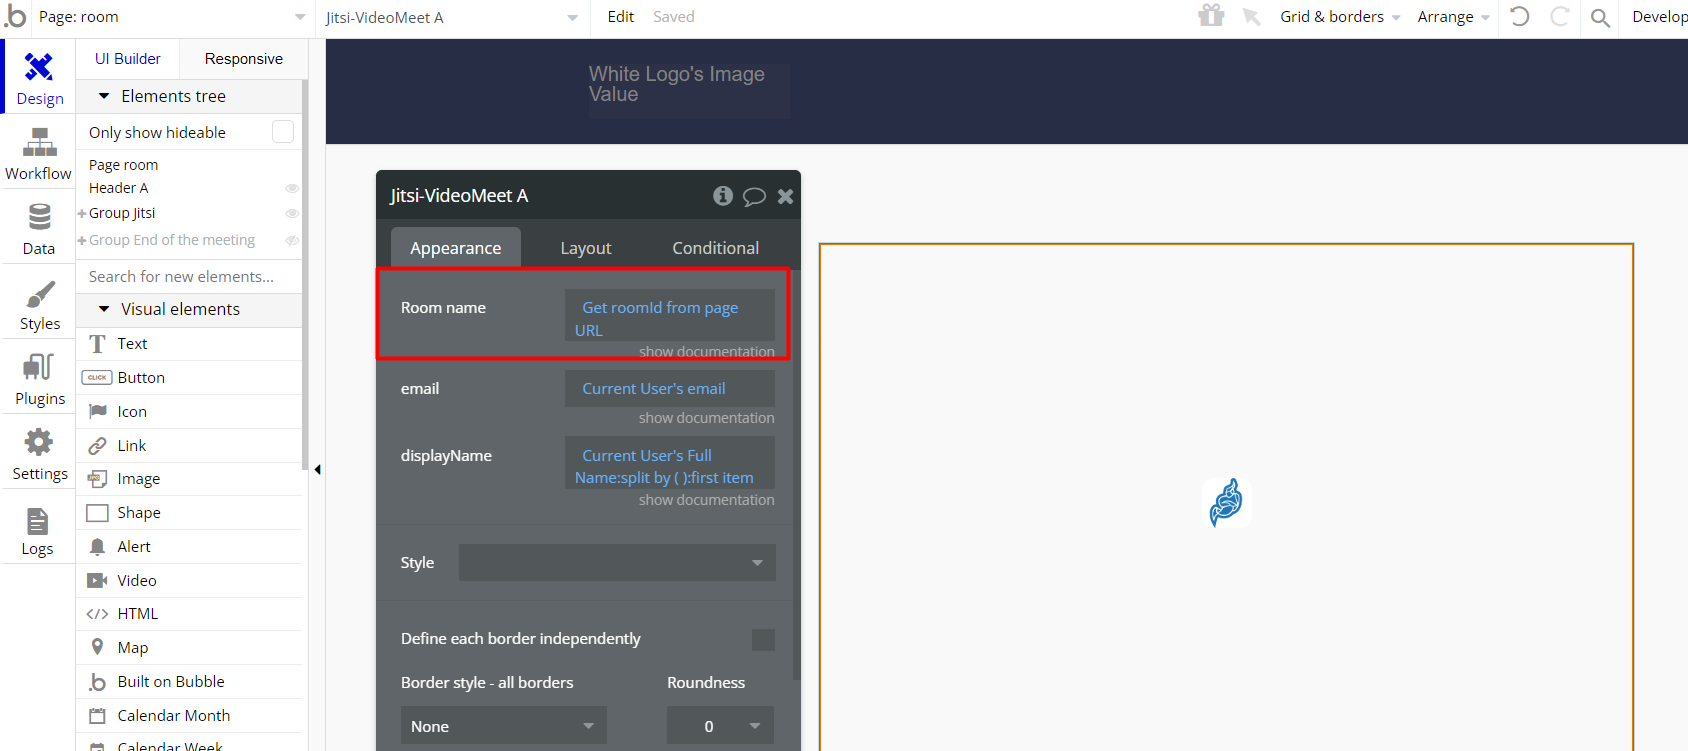Screen dimensions: 1688x751
Task: Click the redo arrow icon
Action: 1559,16
